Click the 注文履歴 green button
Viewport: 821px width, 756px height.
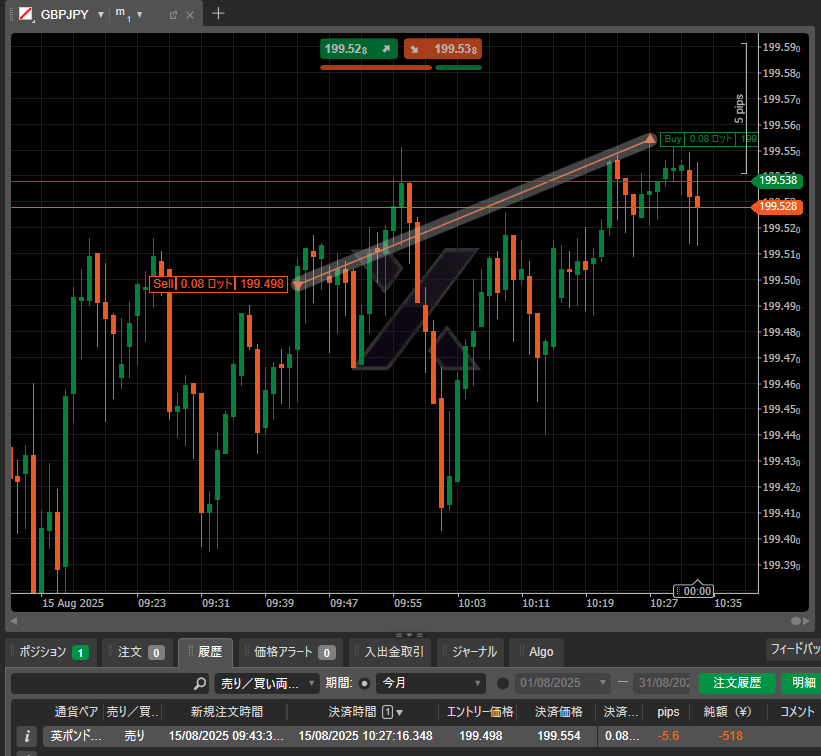click(x=737, y=684)
